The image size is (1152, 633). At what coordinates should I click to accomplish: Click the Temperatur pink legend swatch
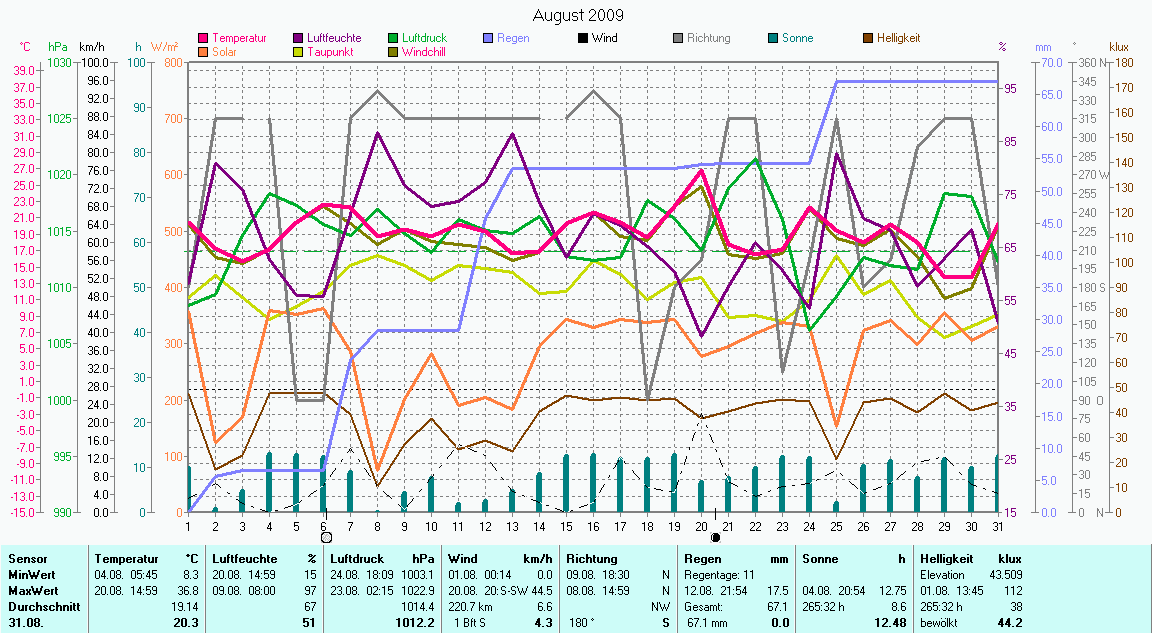204,38
